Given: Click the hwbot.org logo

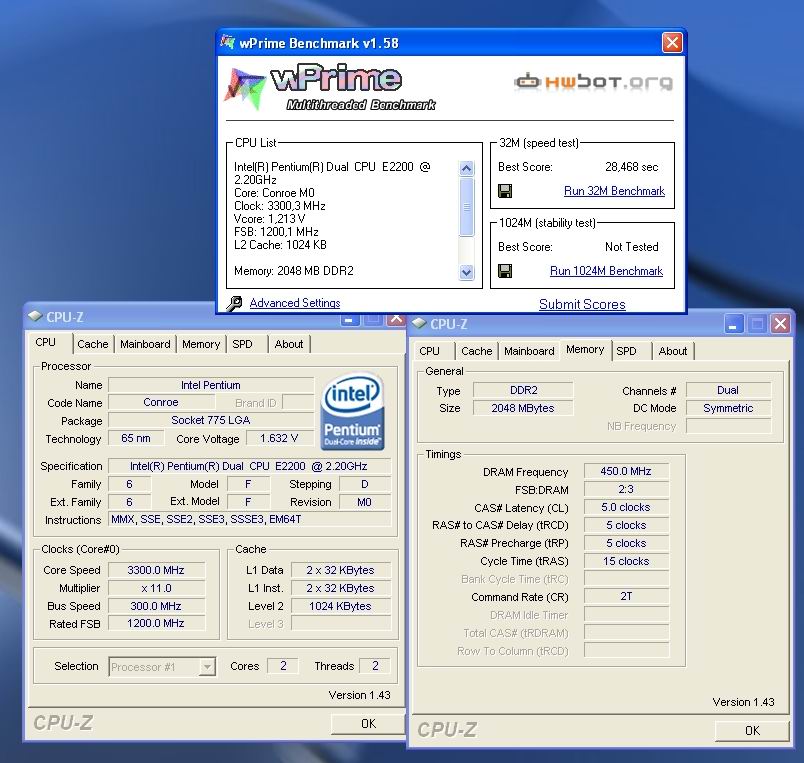Looking at the screenshot, I should (x=593, y=82).
